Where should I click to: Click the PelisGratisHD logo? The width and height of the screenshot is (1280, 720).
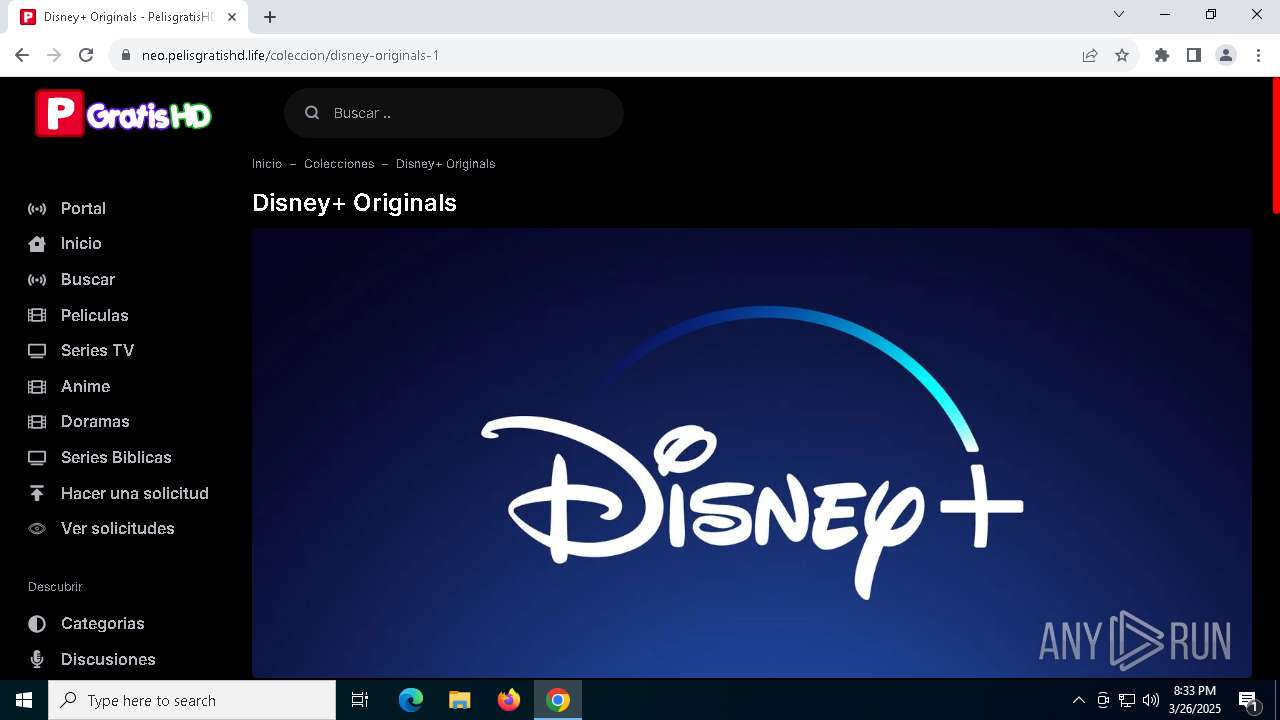(124, 113)
